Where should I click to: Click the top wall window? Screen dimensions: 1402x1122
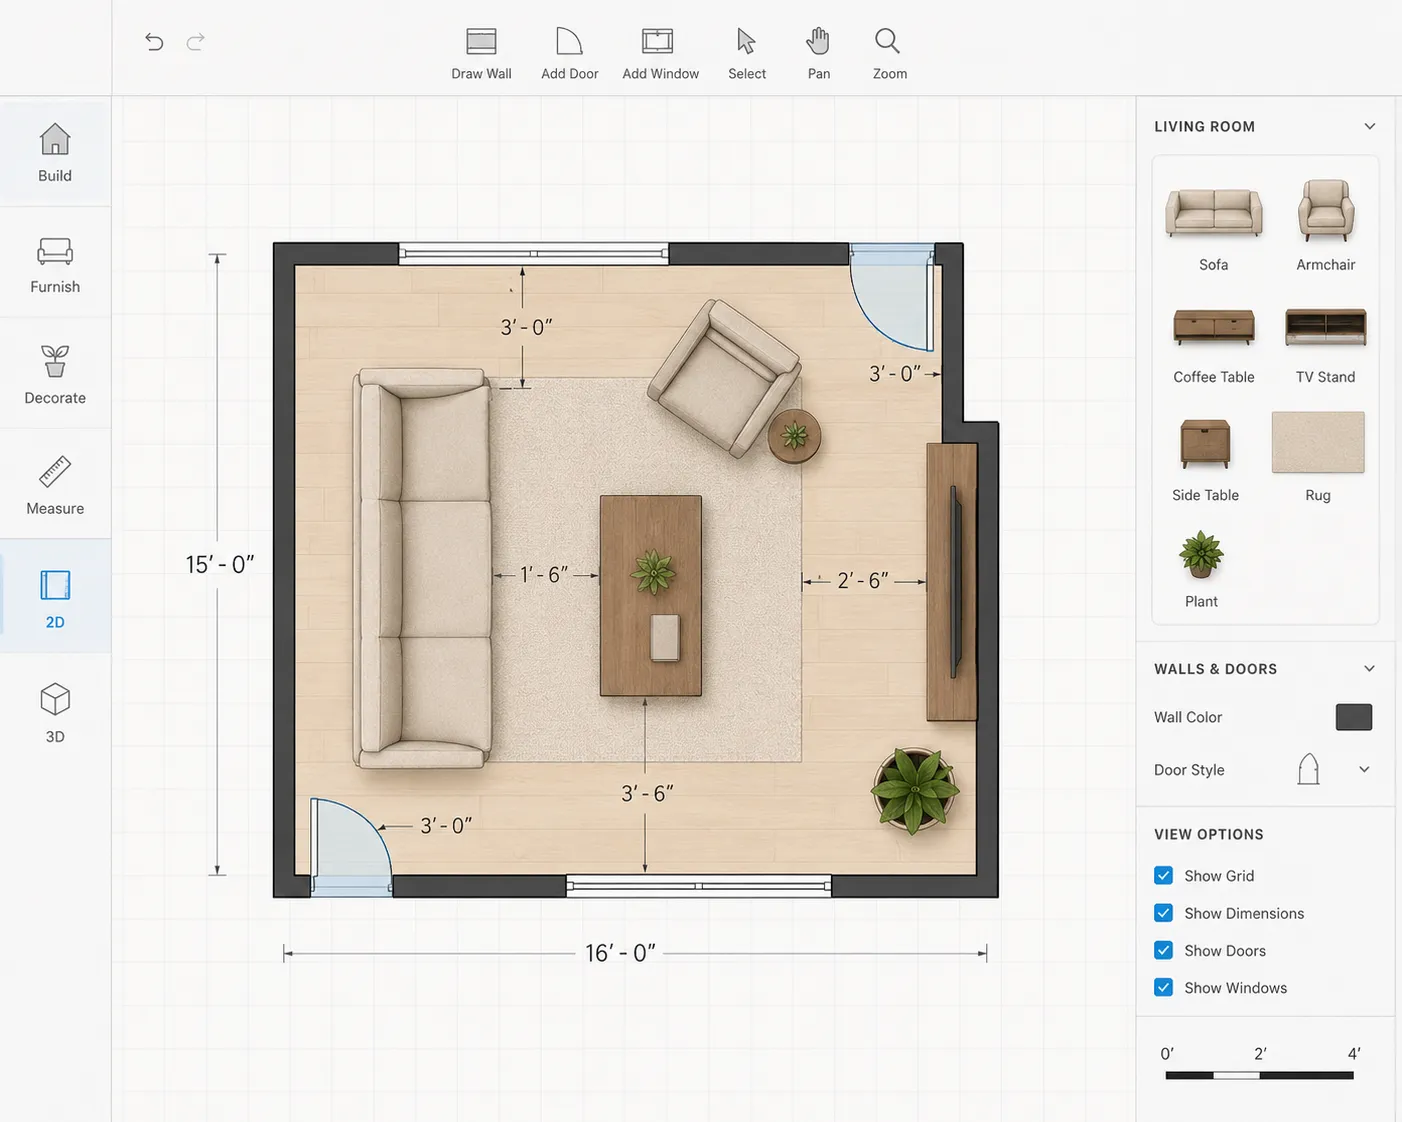[x=534, y=254]
